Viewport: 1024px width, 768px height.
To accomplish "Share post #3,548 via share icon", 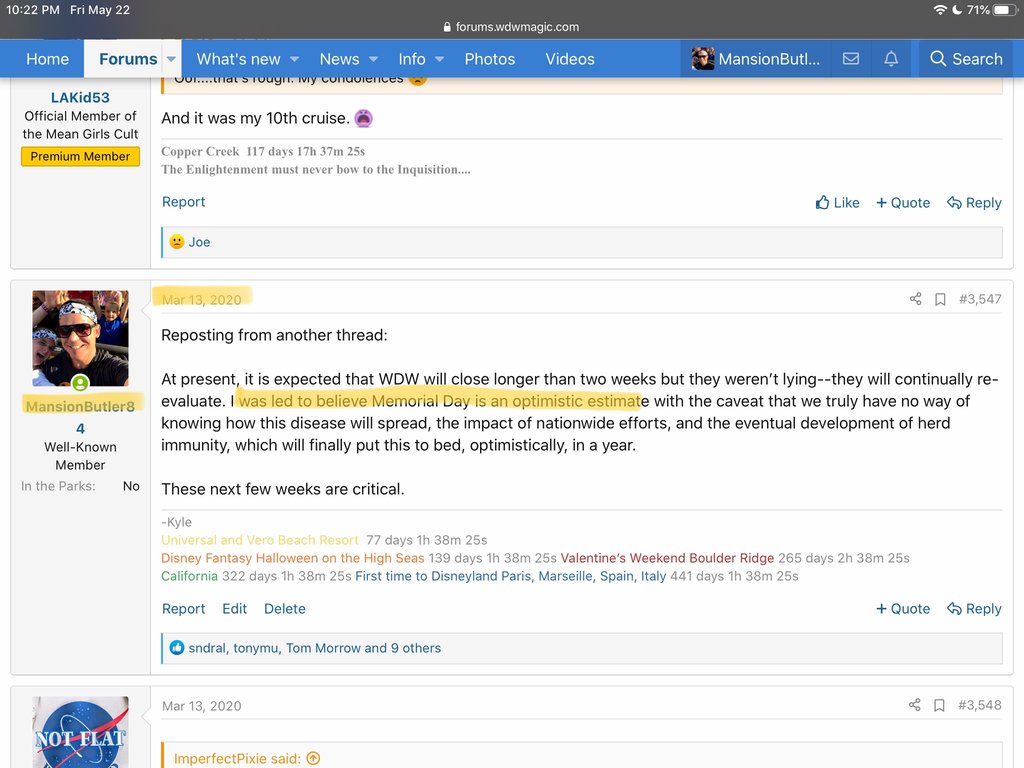I will coord(915,705).
